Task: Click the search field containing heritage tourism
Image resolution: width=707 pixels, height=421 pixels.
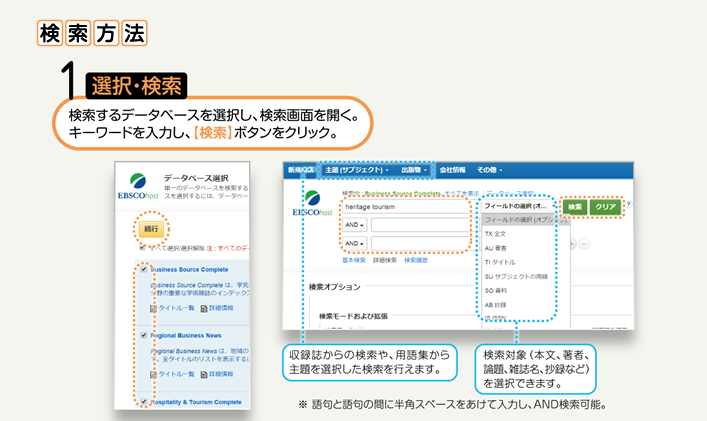Action: (x=406, y=207)
